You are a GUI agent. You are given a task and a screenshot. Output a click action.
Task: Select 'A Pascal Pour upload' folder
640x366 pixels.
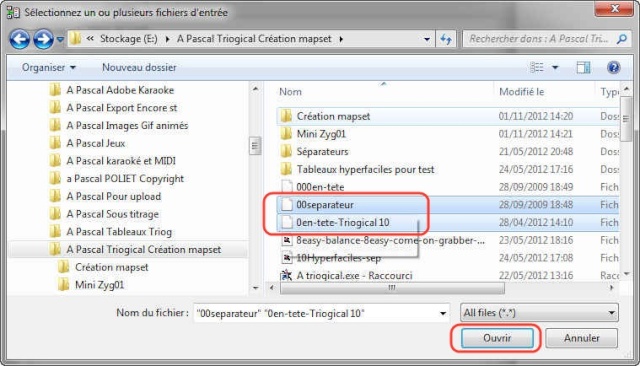tap(113, 196)
